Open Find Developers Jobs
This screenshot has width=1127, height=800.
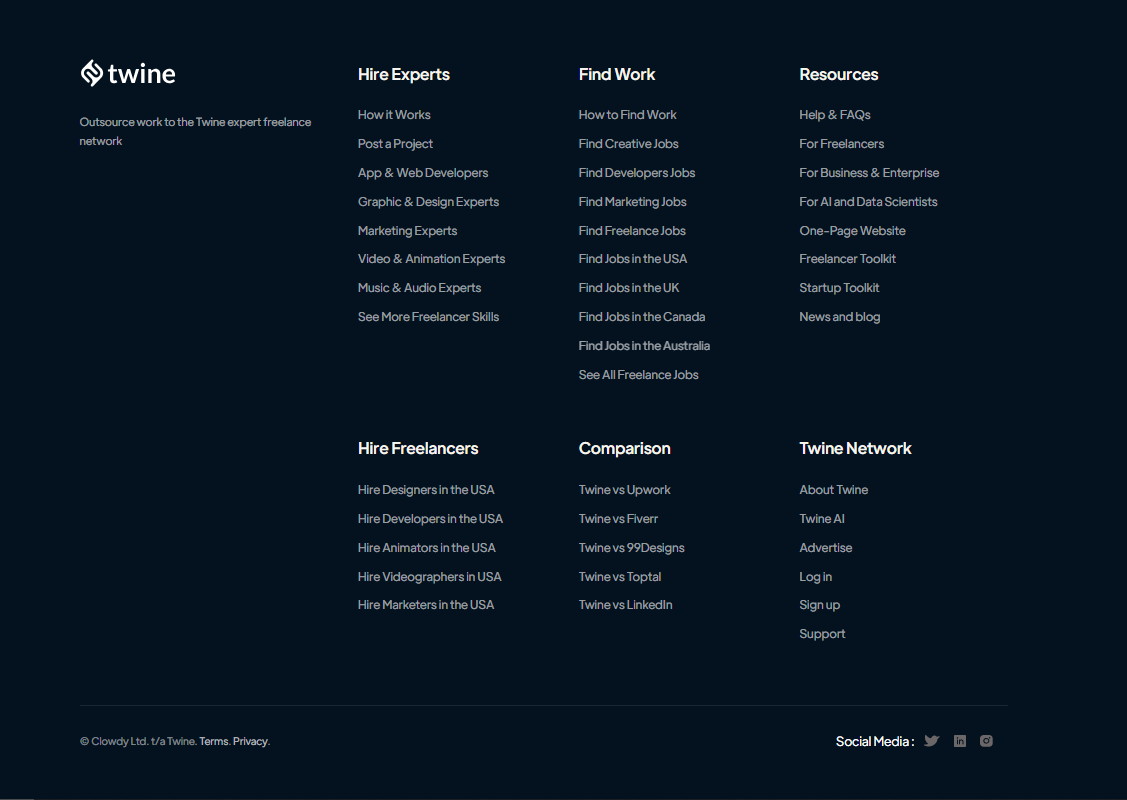[x=637, y=173]
